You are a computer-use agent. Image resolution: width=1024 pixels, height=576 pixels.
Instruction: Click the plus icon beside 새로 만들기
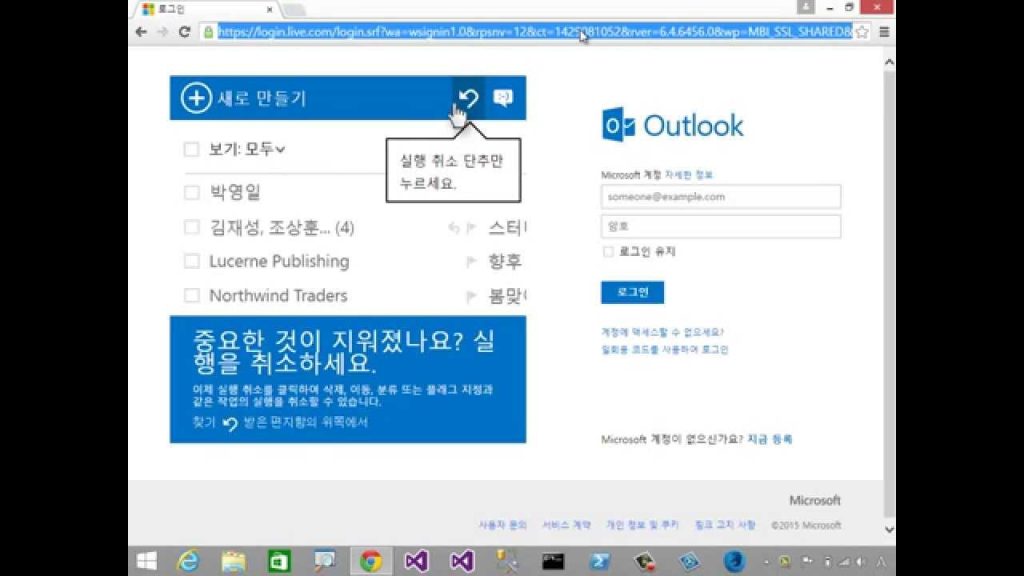pyautogui.click(x=196, y=98)
